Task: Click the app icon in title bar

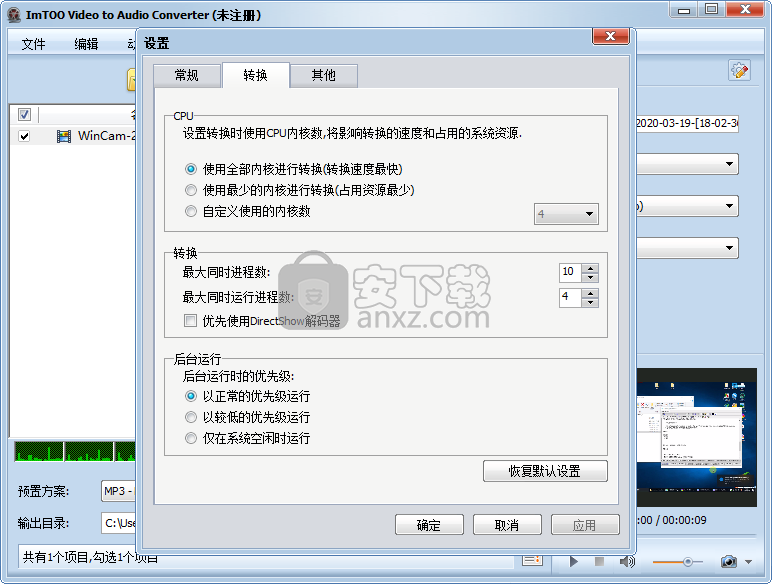Action: [x=14, y=15]
